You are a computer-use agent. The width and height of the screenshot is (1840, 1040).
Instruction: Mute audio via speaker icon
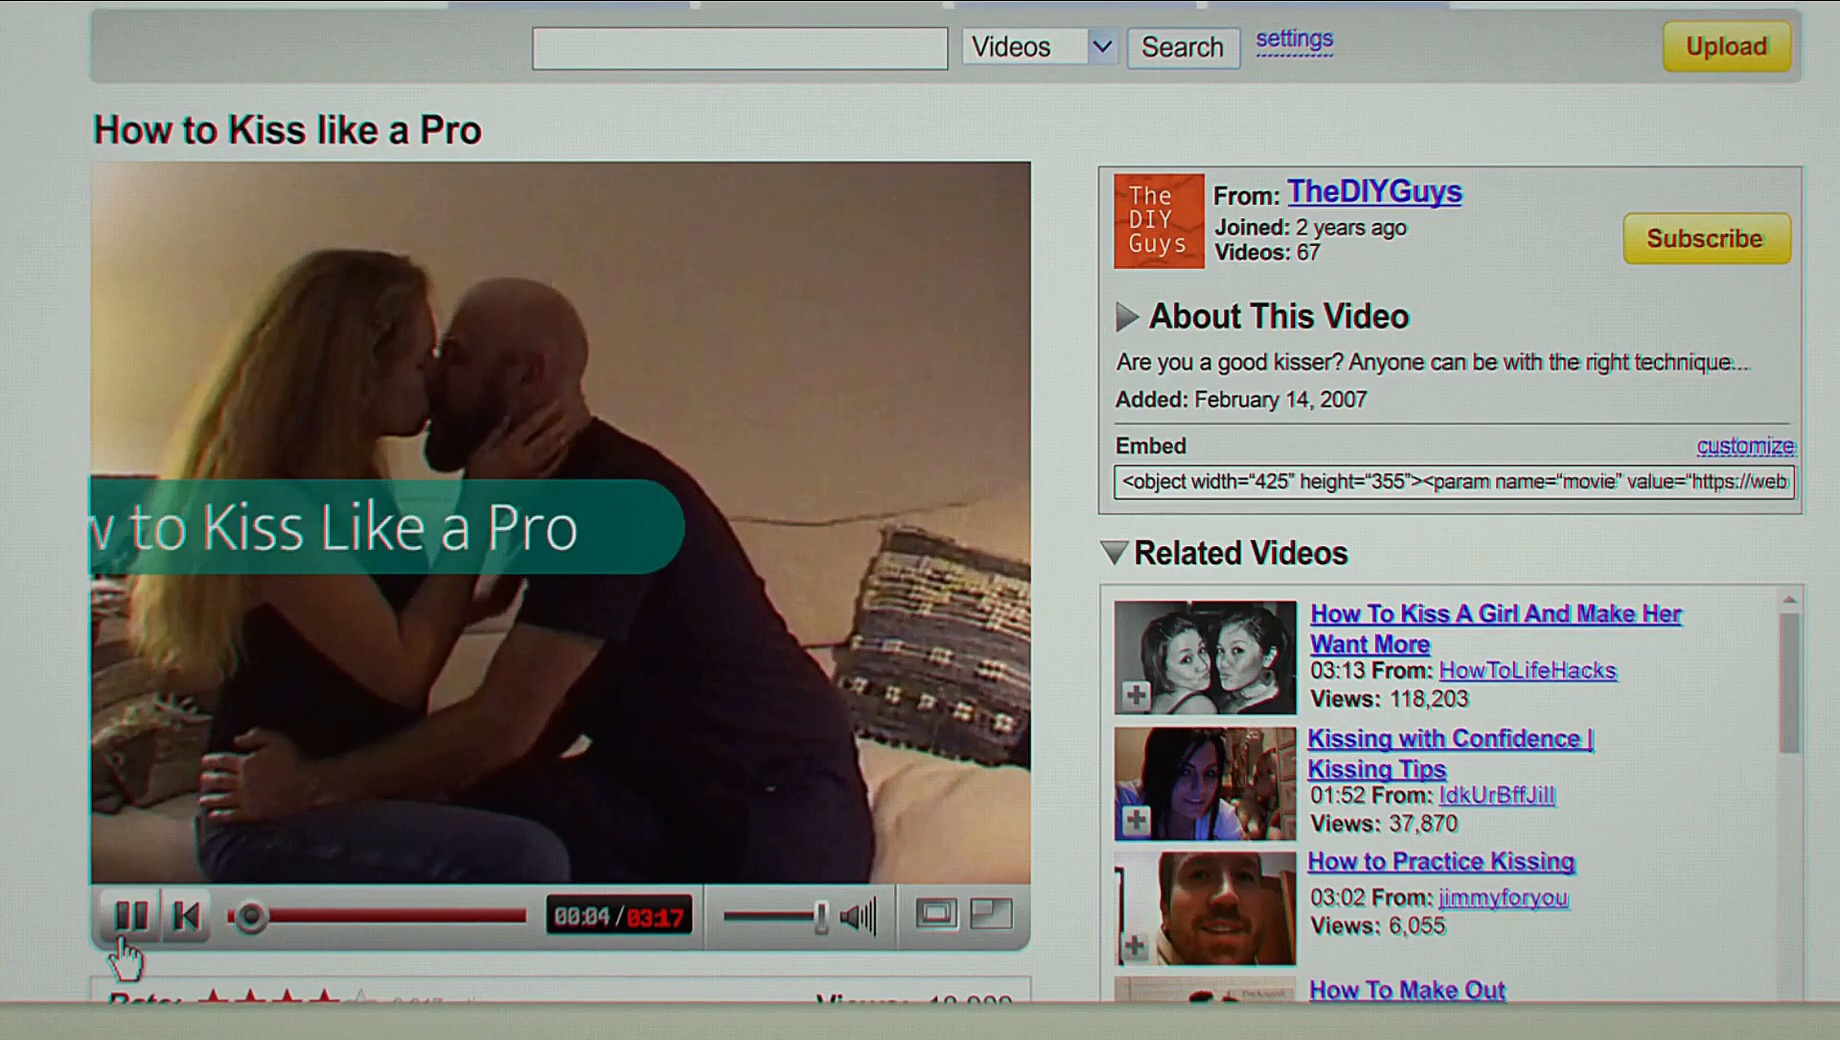tap(858, 915)
